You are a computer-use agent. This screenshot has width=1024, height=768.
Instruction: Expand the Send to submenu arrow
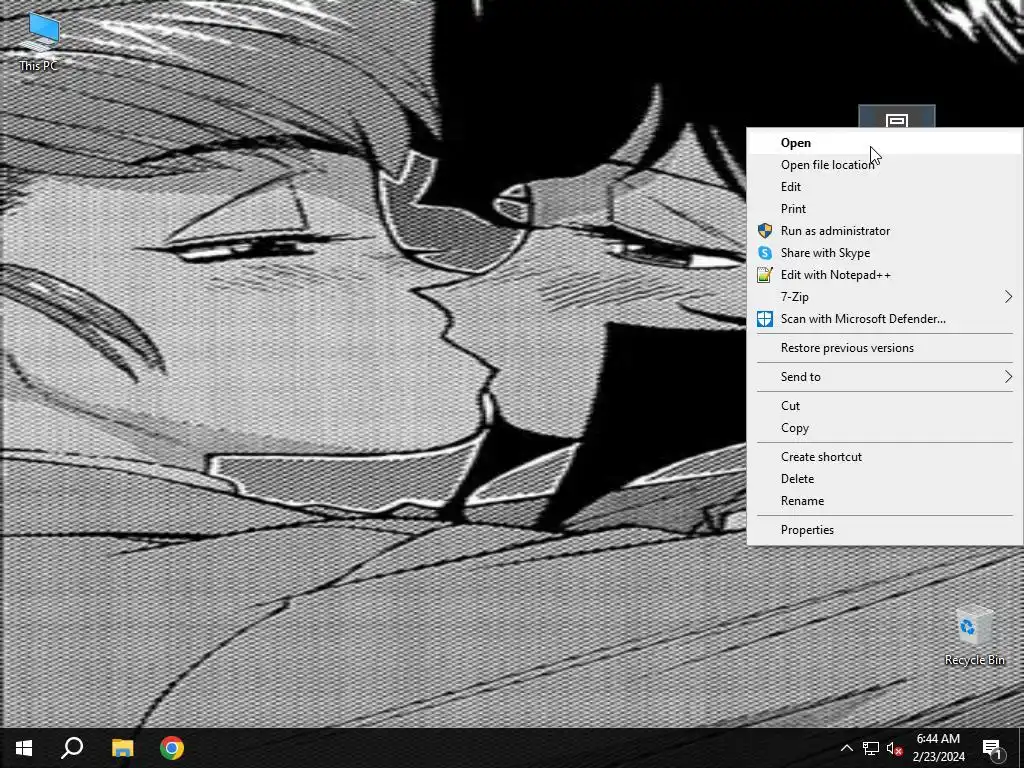1008,377
